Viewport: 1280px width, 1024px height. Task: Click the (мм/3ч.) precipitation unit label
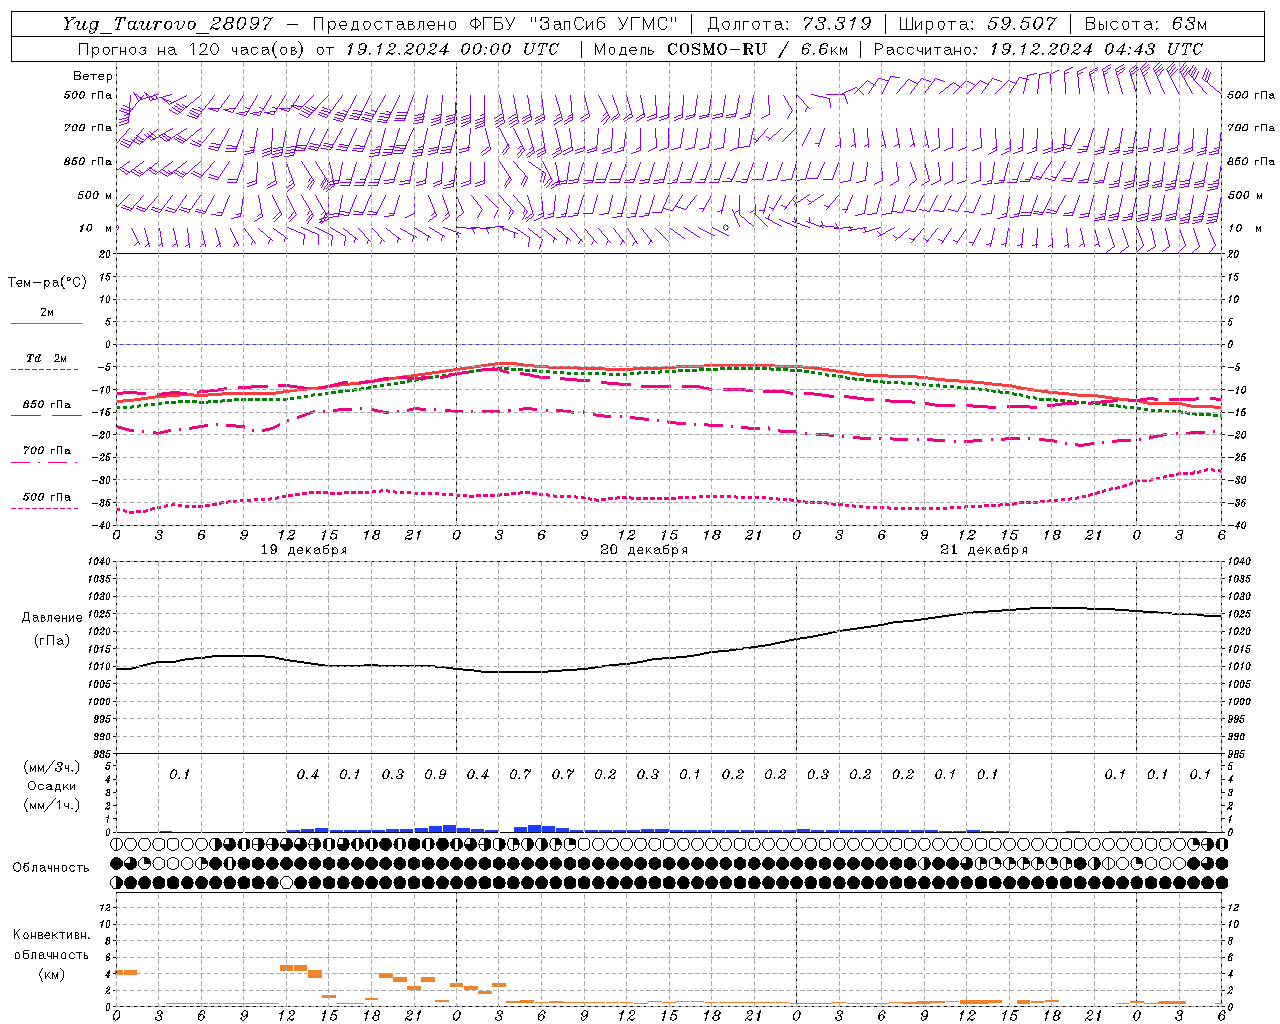coord(52,767)
